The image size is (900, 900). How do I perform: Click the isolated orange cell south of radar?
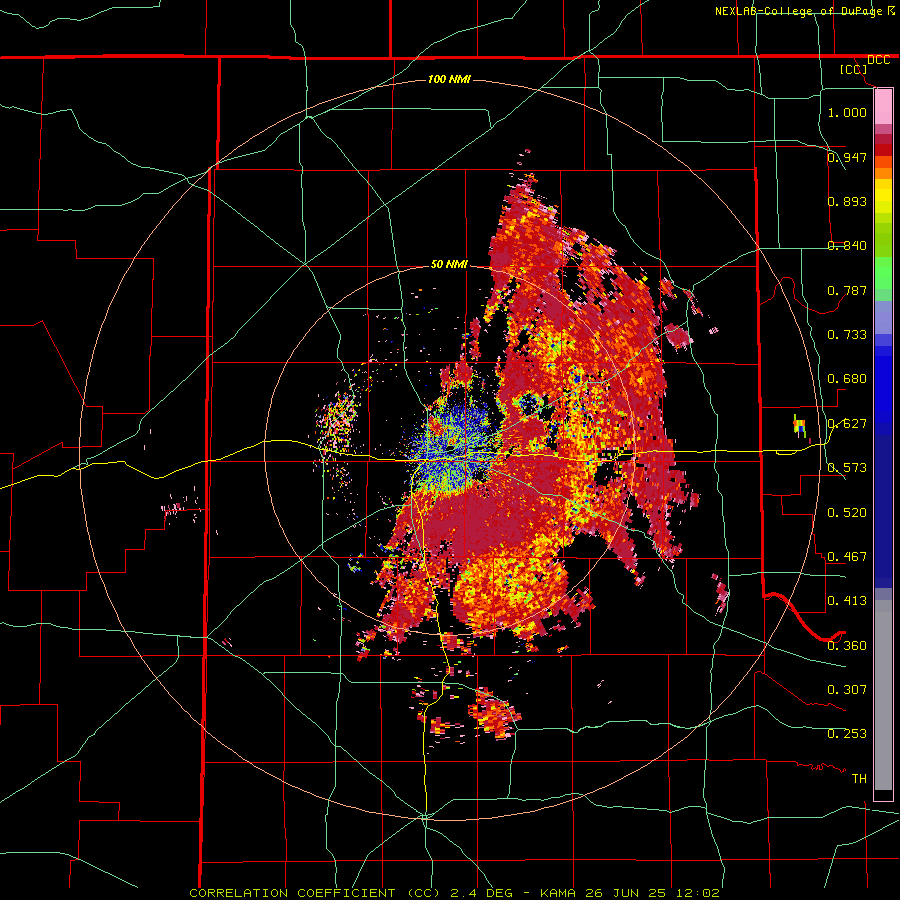(495, 713)
